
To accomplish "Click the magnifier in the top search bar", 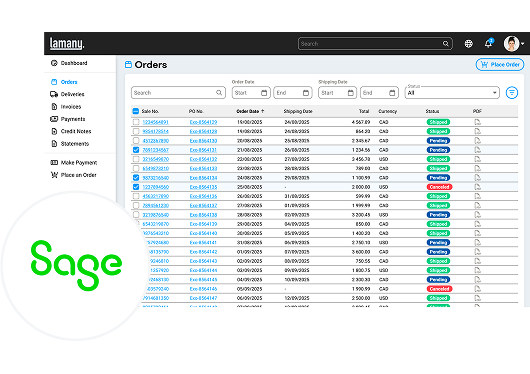I will pos(445,44).
